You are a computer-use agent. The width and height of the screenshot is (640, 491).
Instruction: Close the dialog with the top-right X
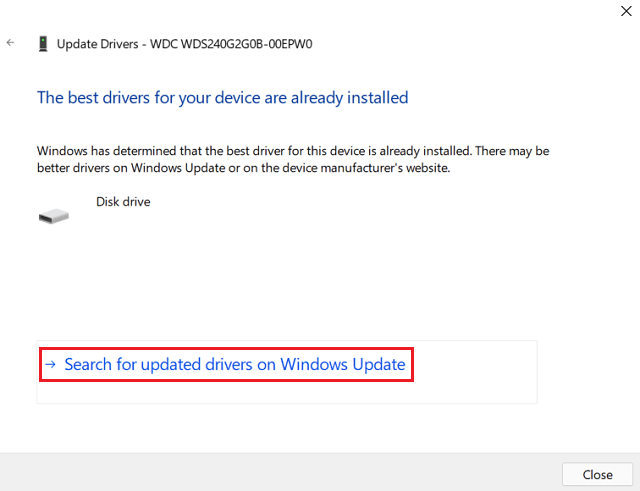625,11
